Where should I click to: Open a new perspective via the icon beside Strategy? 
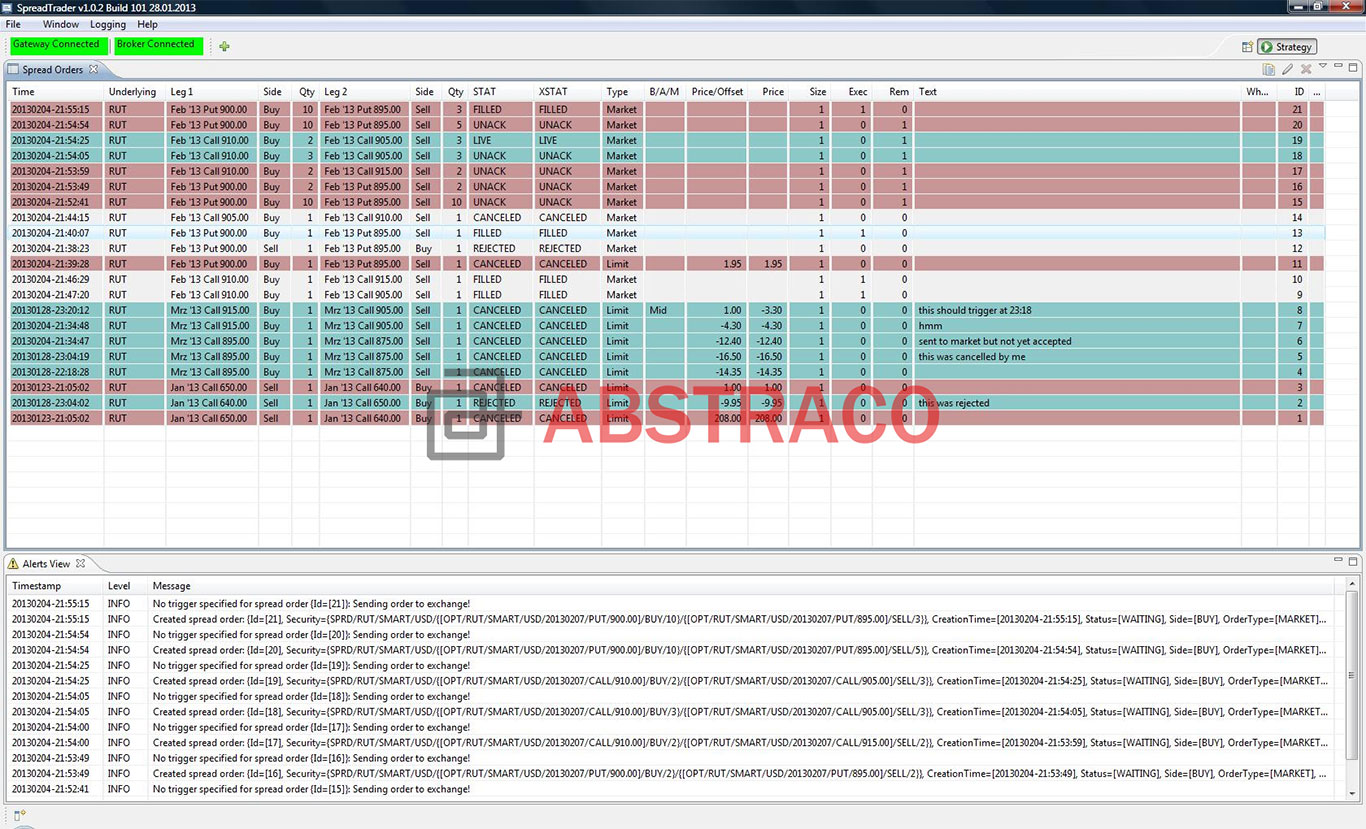(1246, 46)
